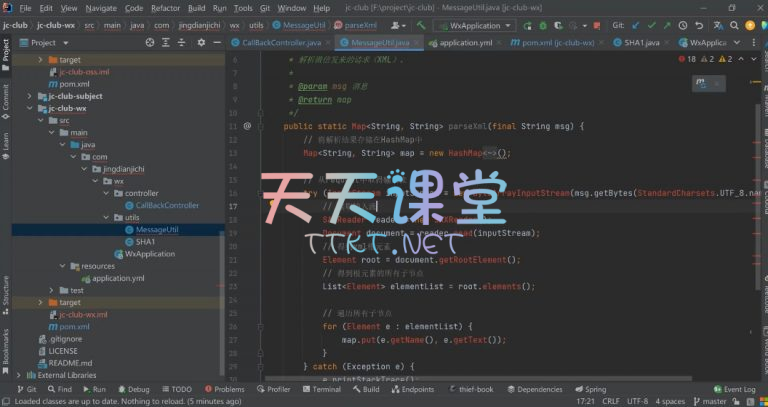Run WxApplication with the green run icon
This screenshot has width=768, height=407.
pyautogui.click(x=525, y=24)
